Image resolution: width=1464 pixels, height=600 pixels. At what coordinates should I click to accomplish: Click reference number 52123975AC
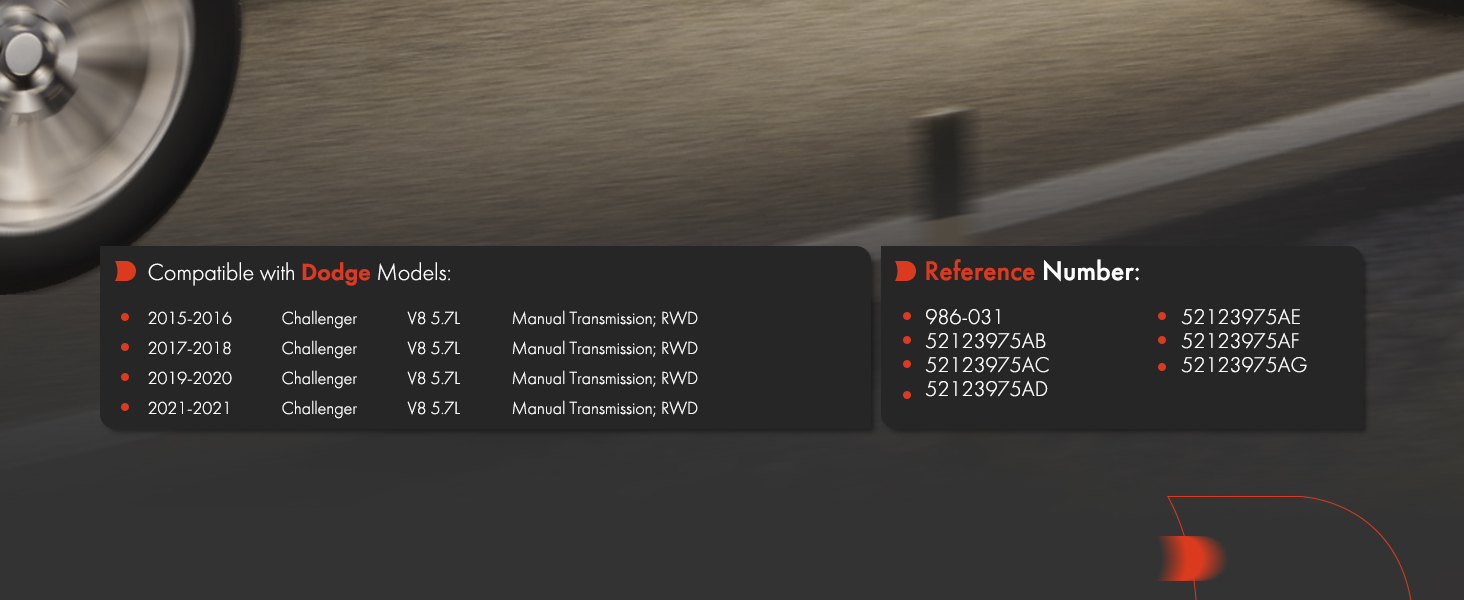[x=987, y=365]
